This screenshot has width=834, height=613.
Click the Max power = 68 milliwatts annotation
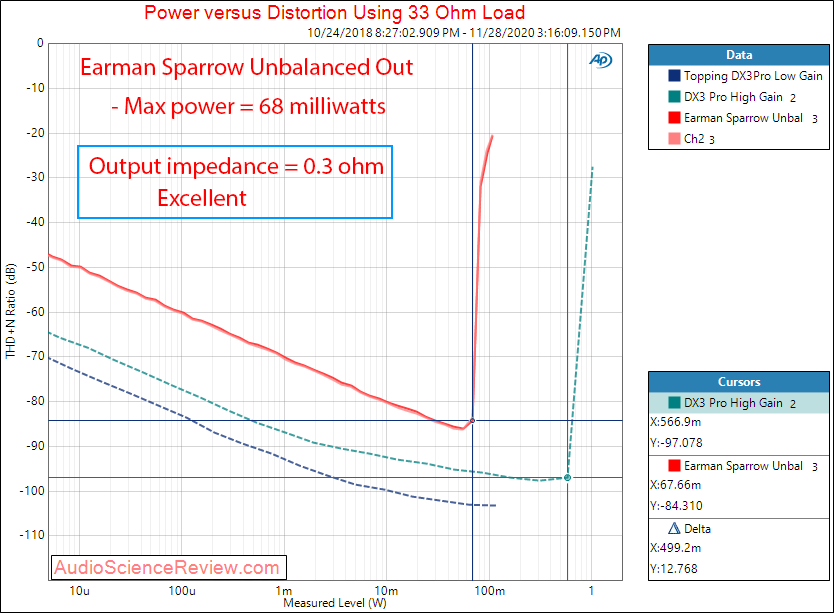click(x=248, y=106)
